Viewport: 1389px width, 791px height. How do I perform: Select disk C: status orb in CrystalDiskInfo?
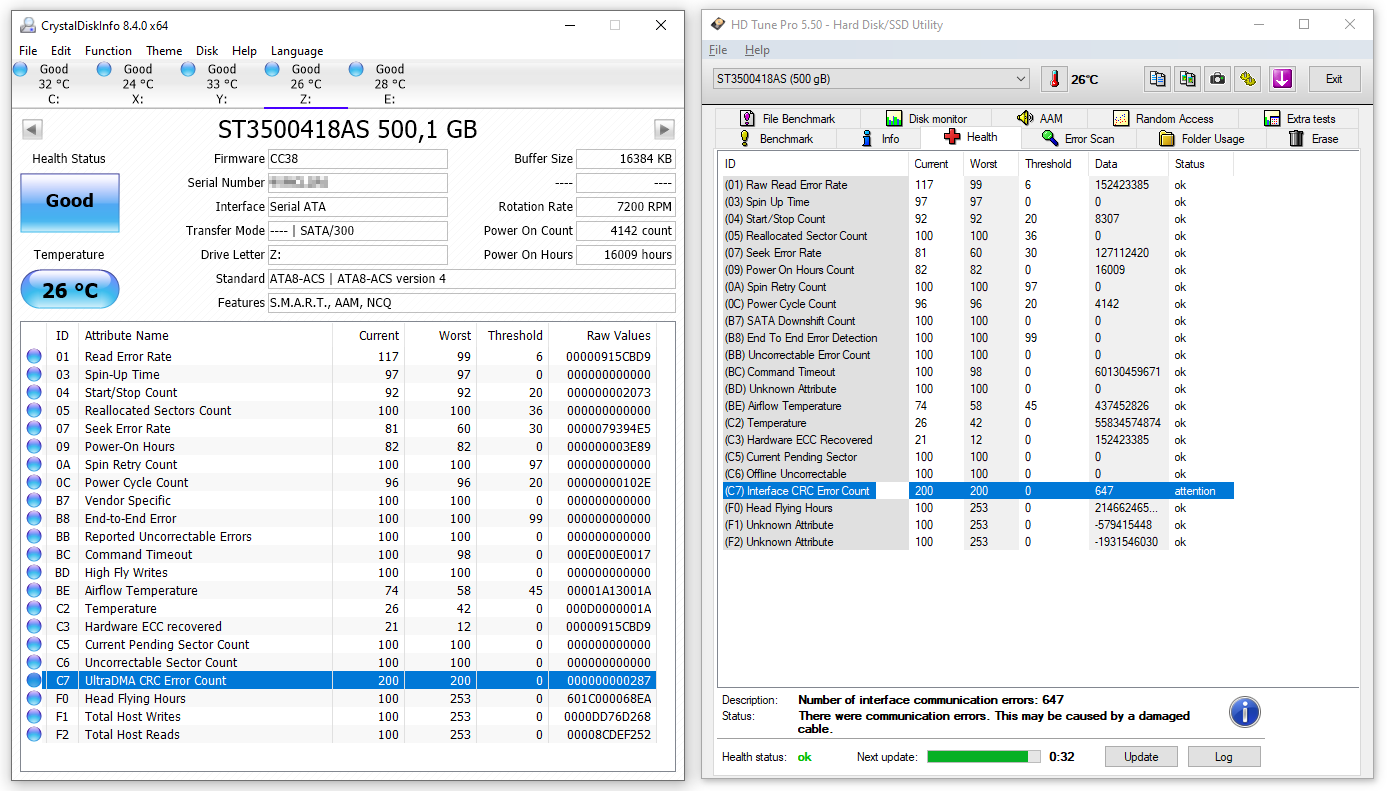pyautogui.click(x=21, y=69)
